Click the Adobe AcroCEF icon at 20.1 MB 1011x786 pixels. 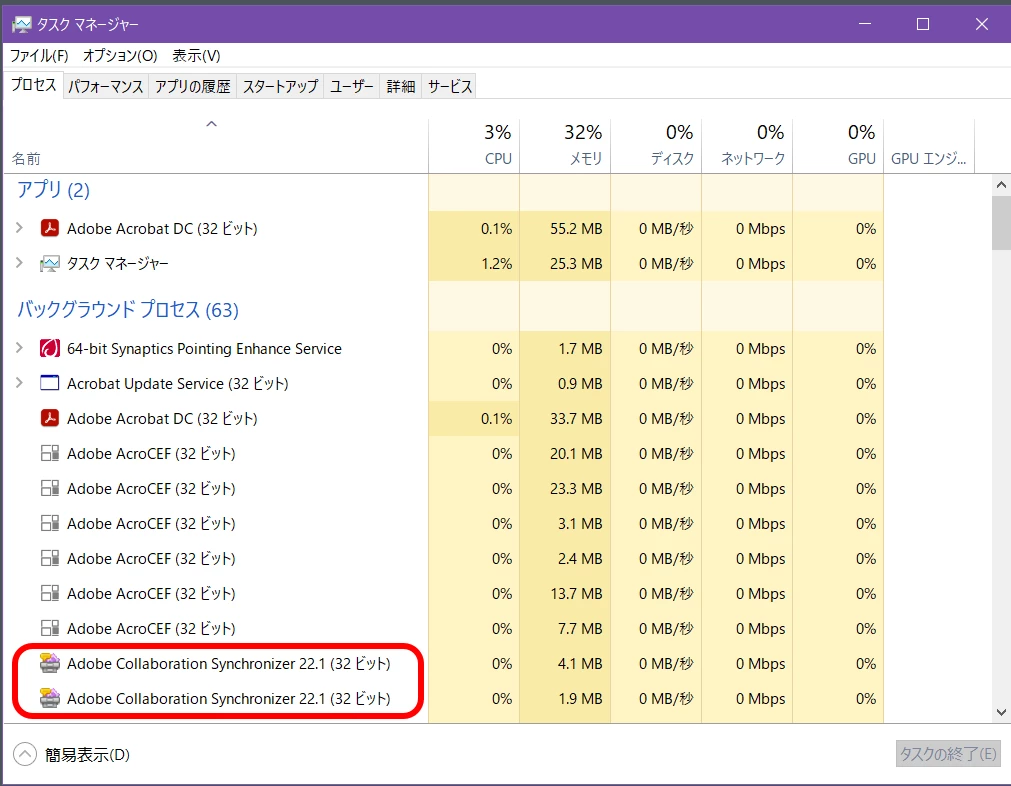[50, 453]
